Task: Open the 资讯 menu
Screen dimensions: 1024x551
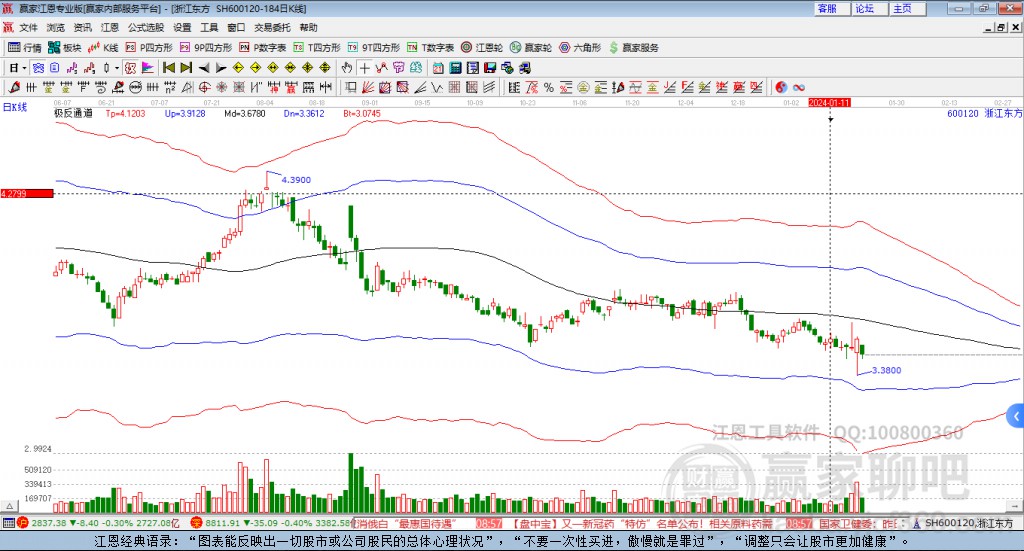Action: click(82, 27)
